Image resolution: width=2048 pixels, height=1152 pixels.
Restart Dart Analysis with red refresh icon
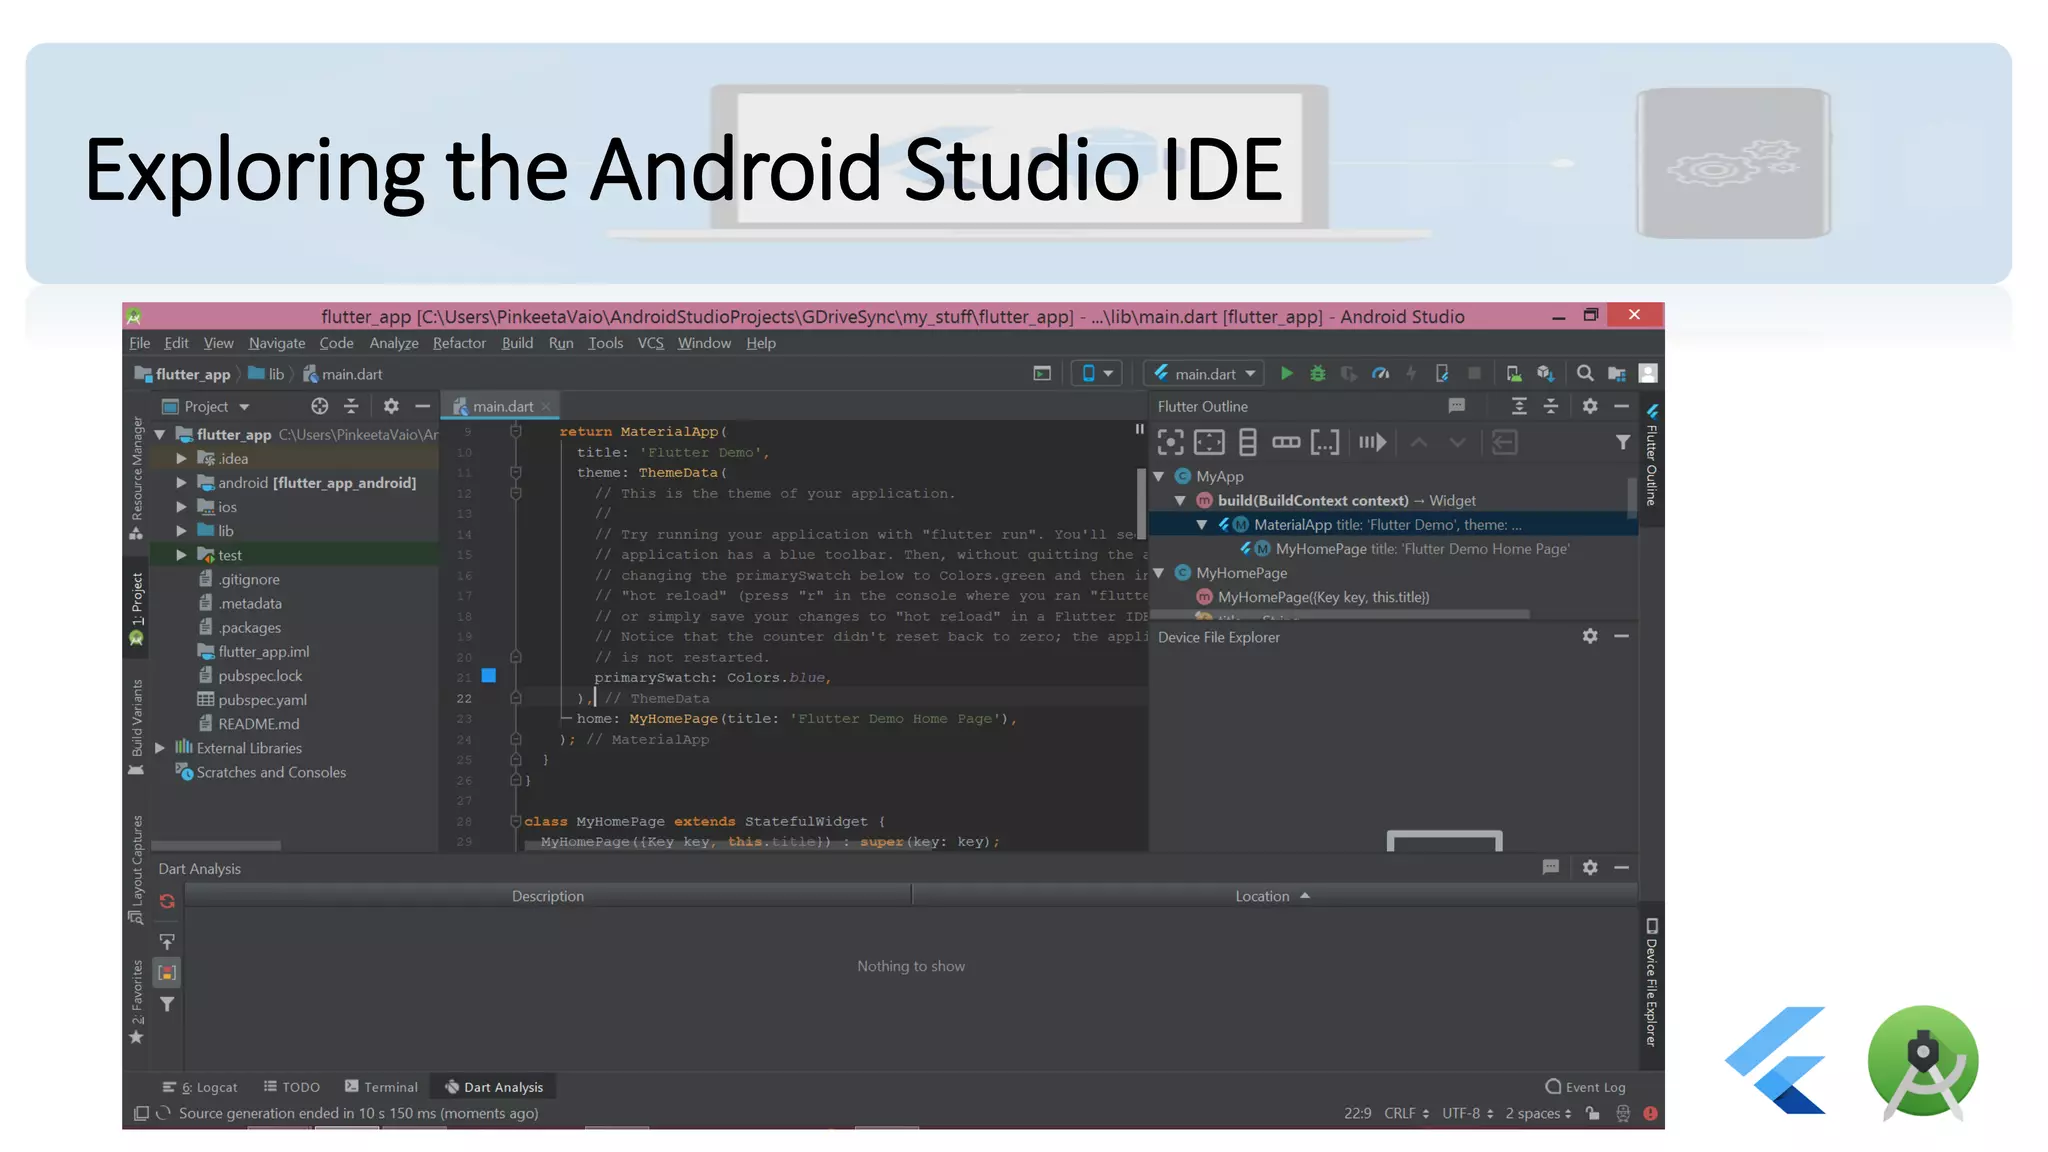[167, 901]
